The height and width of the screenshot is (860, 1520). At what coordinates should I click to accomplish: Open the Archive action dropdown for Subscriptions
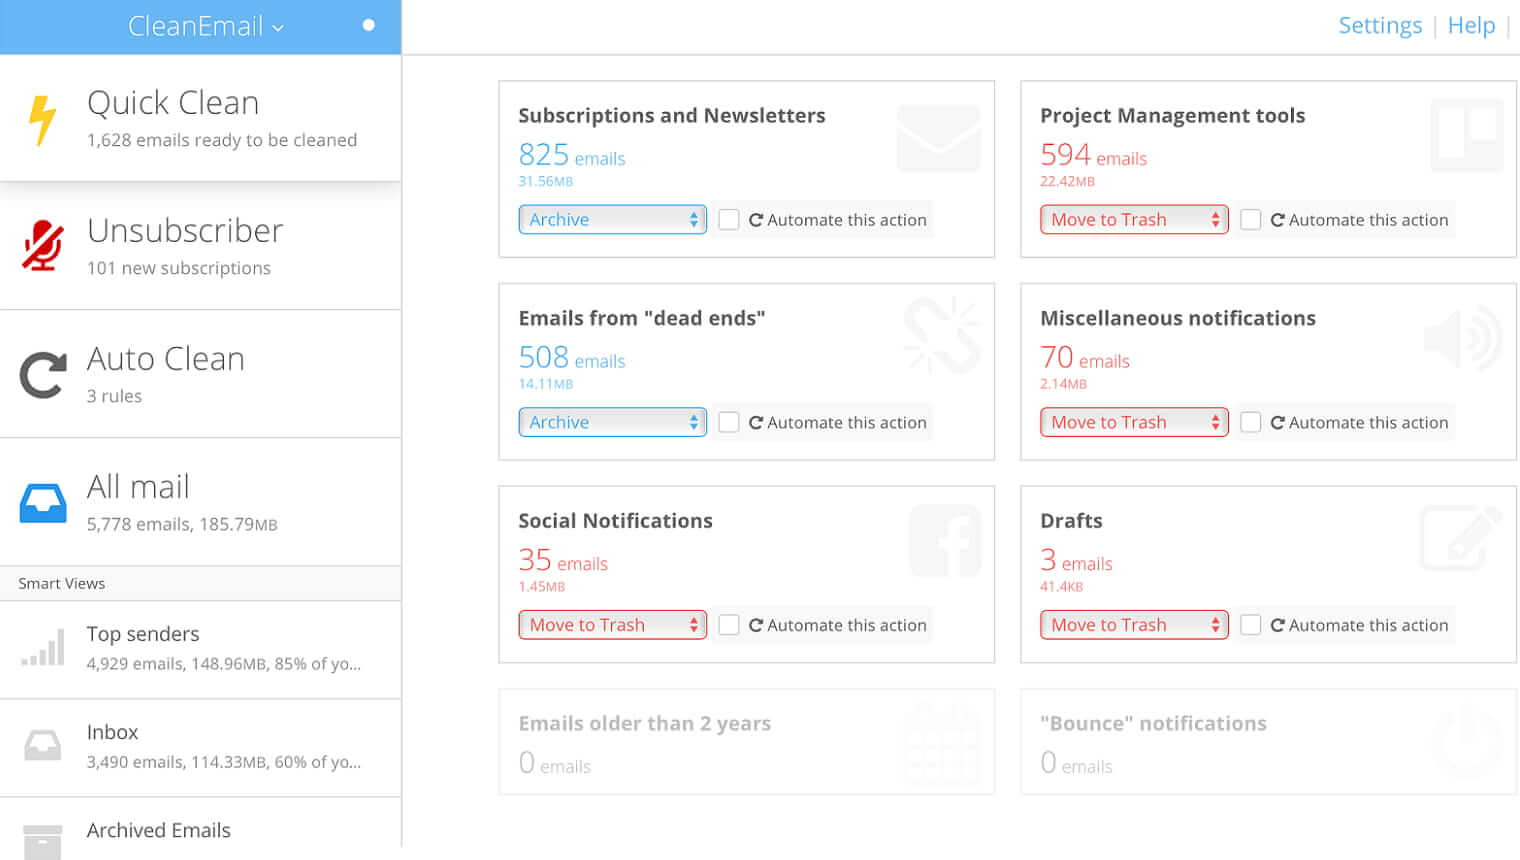point(612,219)
